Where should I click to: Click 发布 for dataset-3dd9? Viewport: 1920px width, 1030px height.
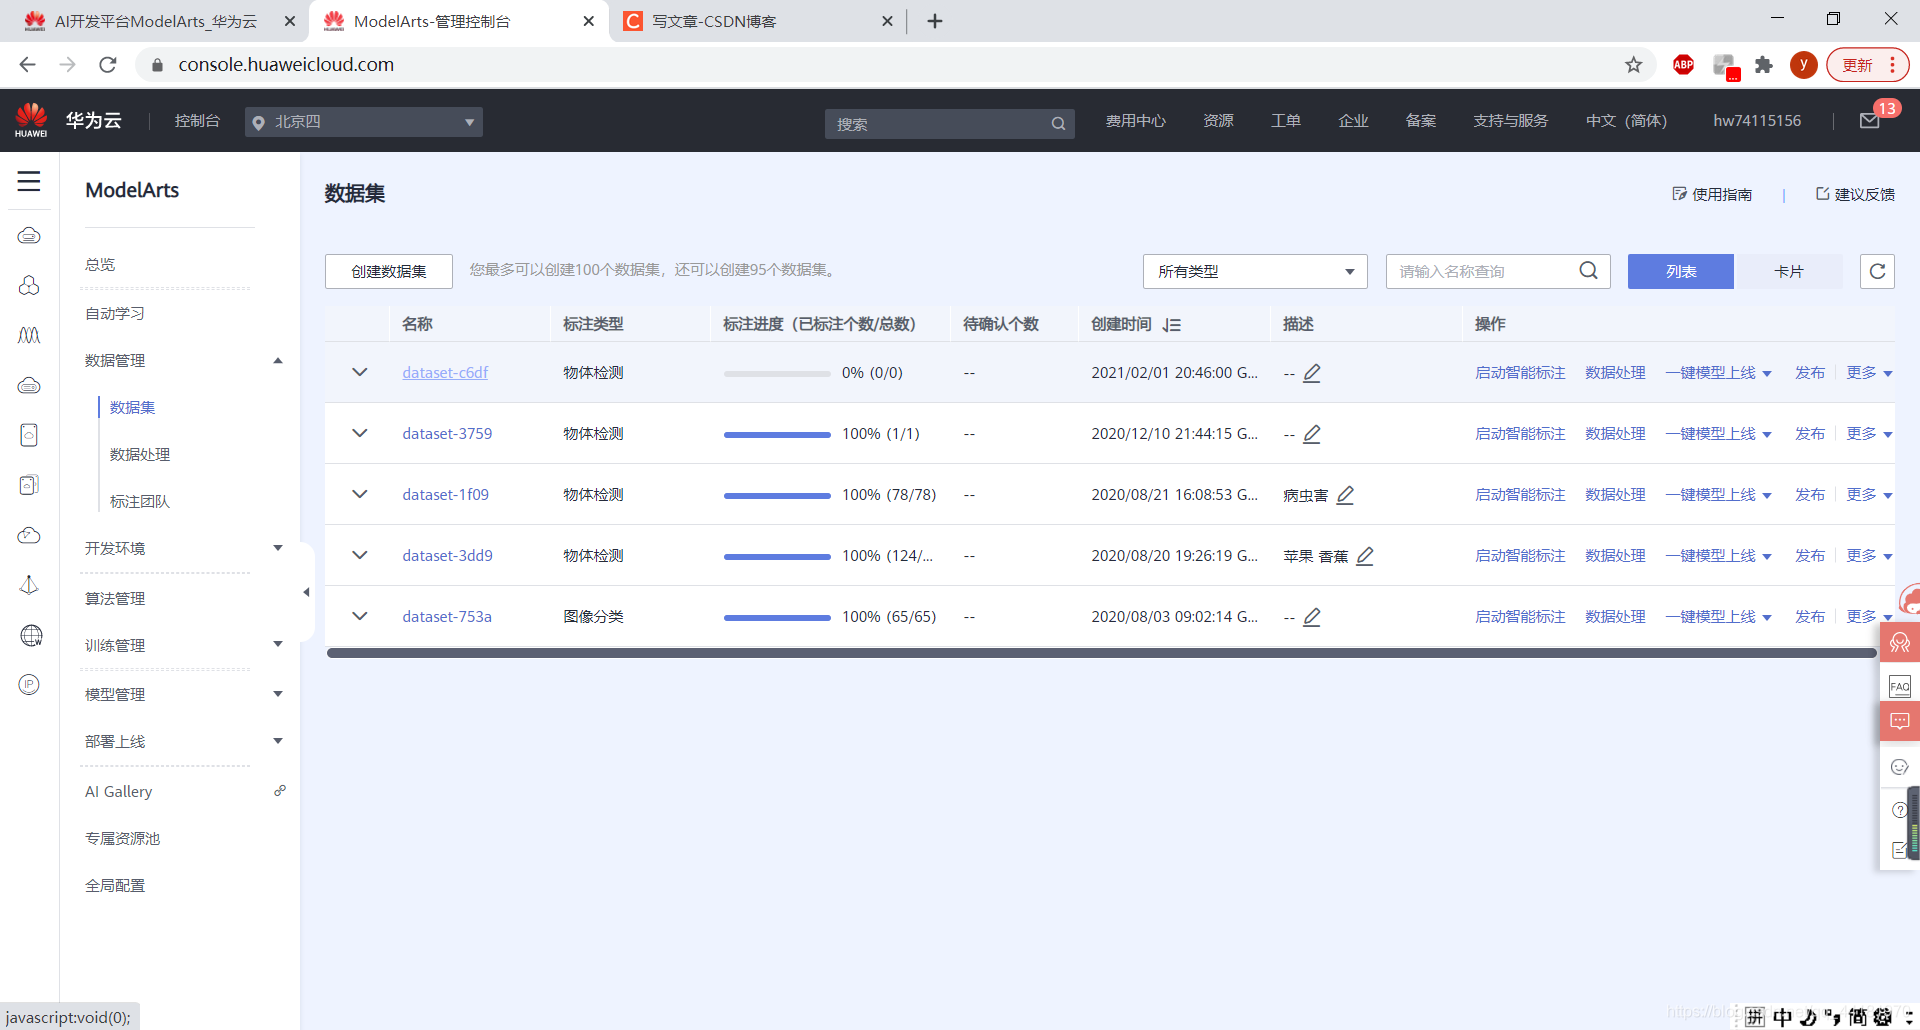click(x=1810, y=555)
